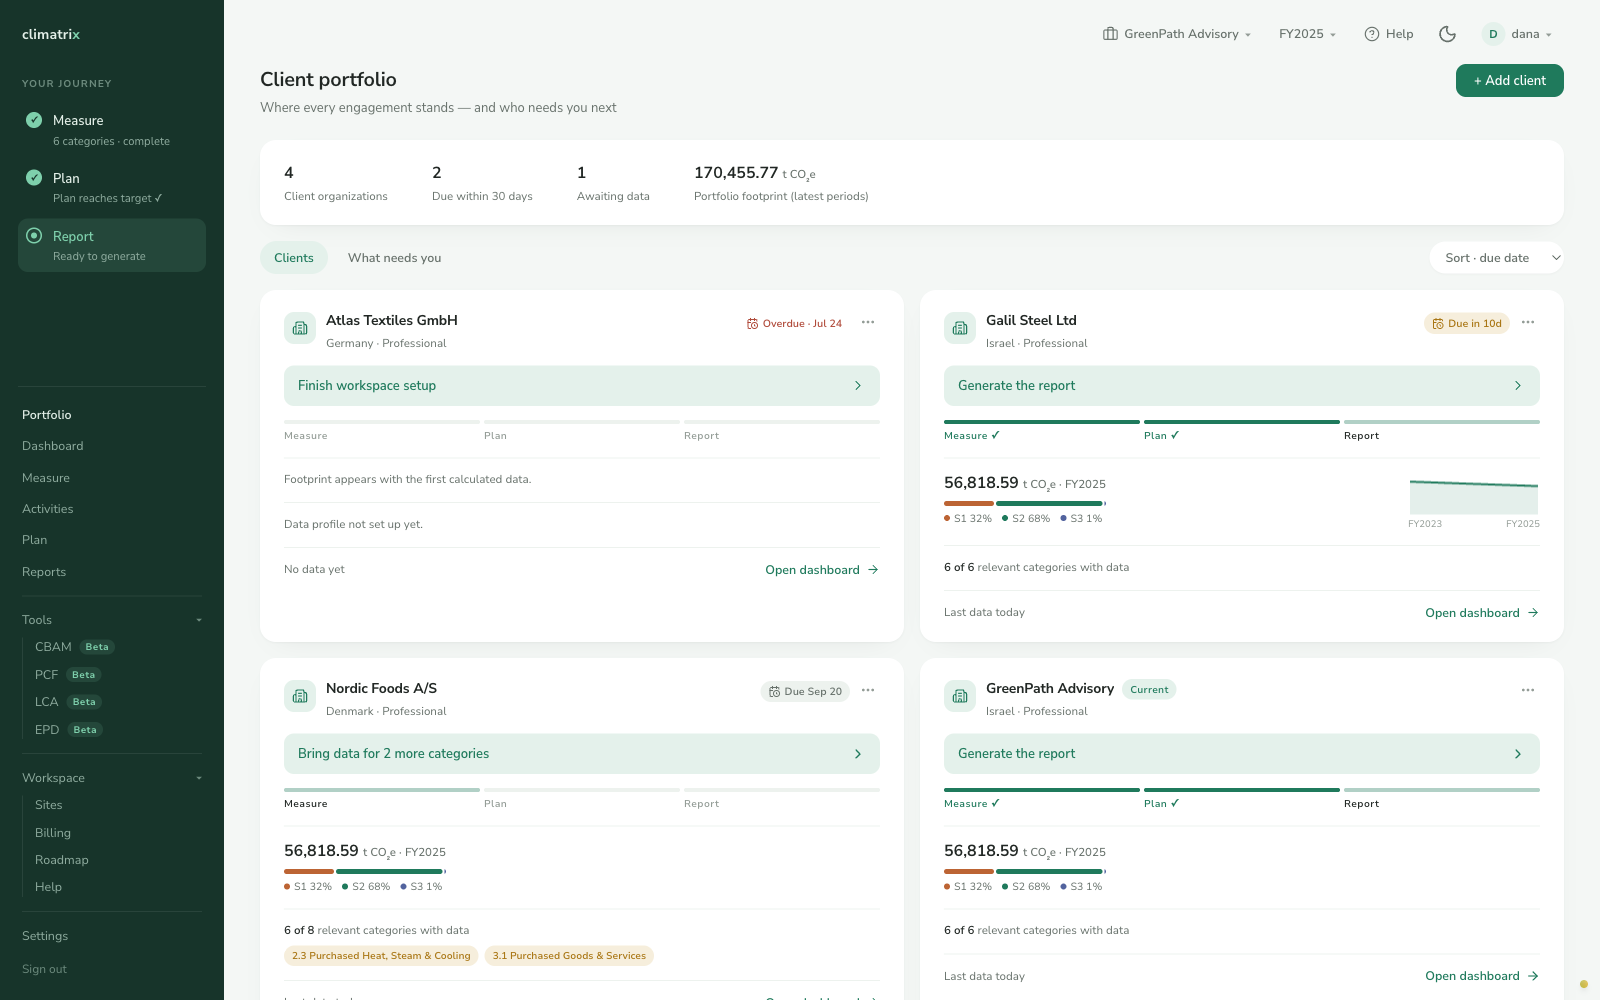
Task: Switch to What needs you tab
Action: 395,258
